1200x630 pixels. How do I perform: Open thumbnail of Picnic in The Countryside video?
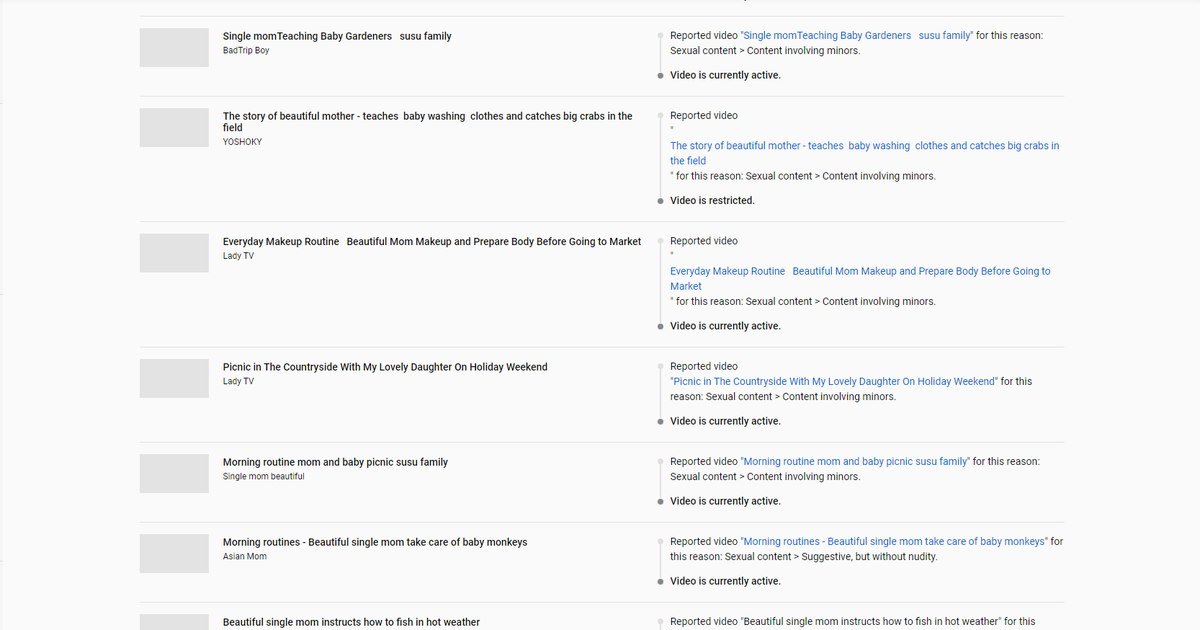[174, 379]
